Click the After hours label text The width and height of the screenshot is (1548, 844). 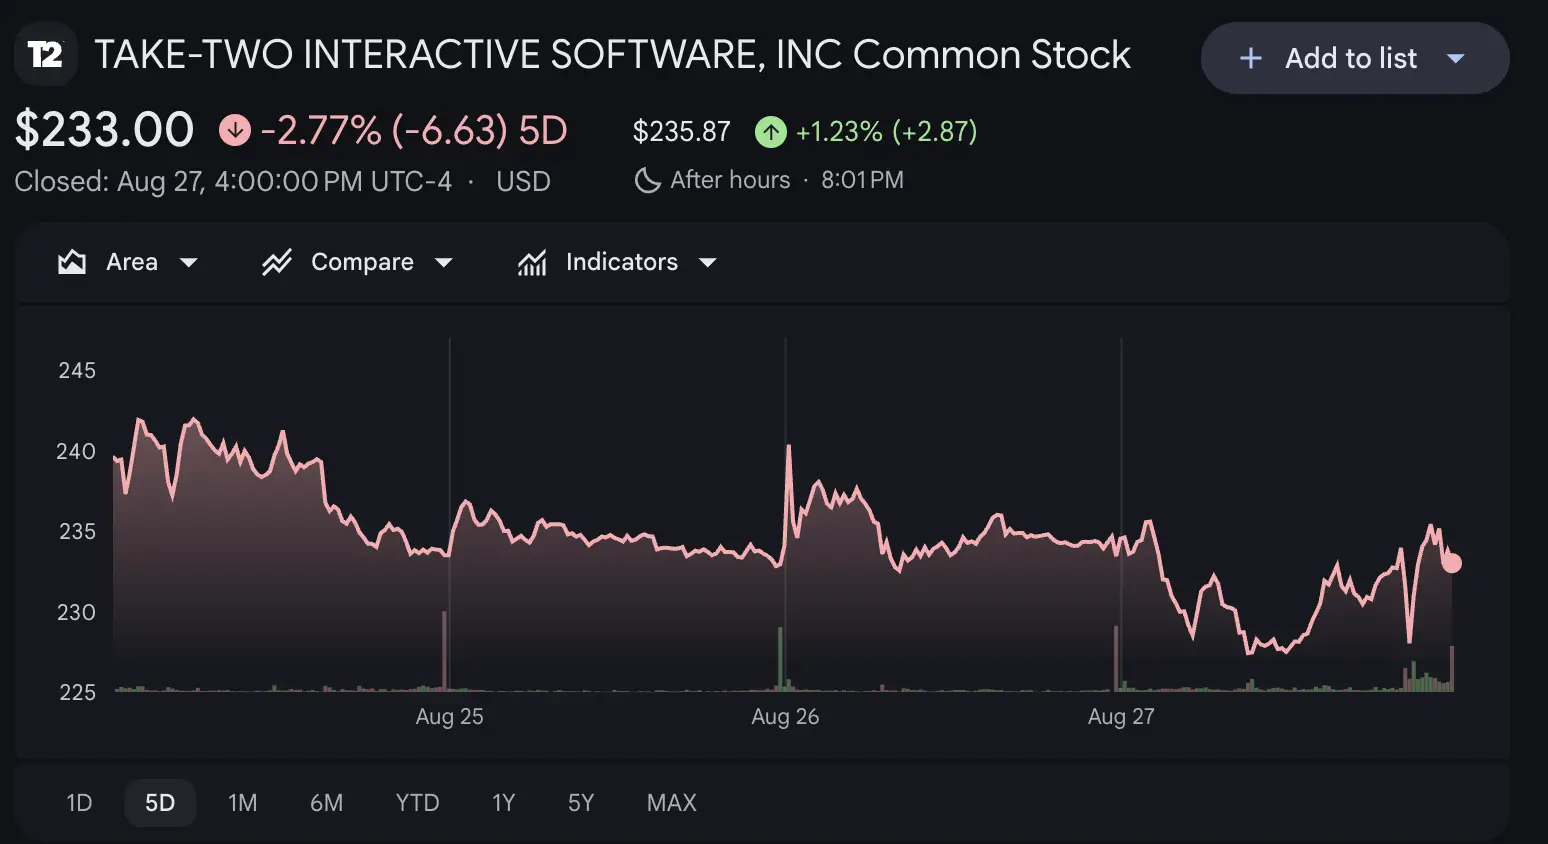click(x=730, y=180)
